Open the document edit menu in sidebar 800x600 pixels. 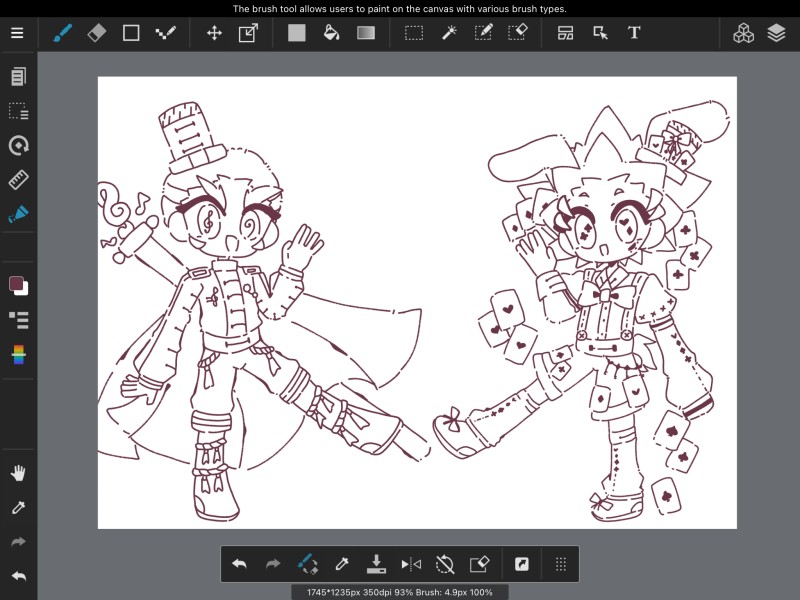[x=18, y=77]
